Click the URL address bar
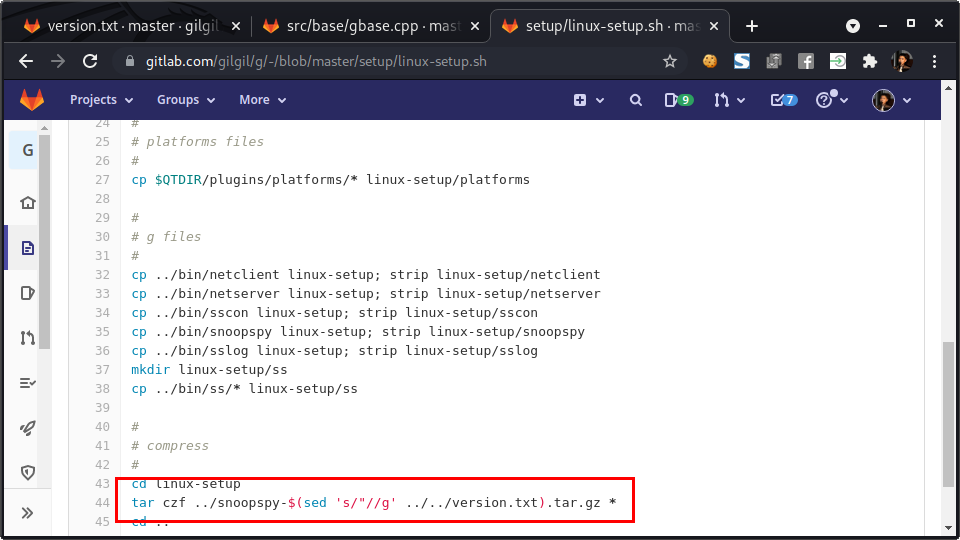This screenshot has width=960, height=540. pyautogui.click(x=400, y=61)
